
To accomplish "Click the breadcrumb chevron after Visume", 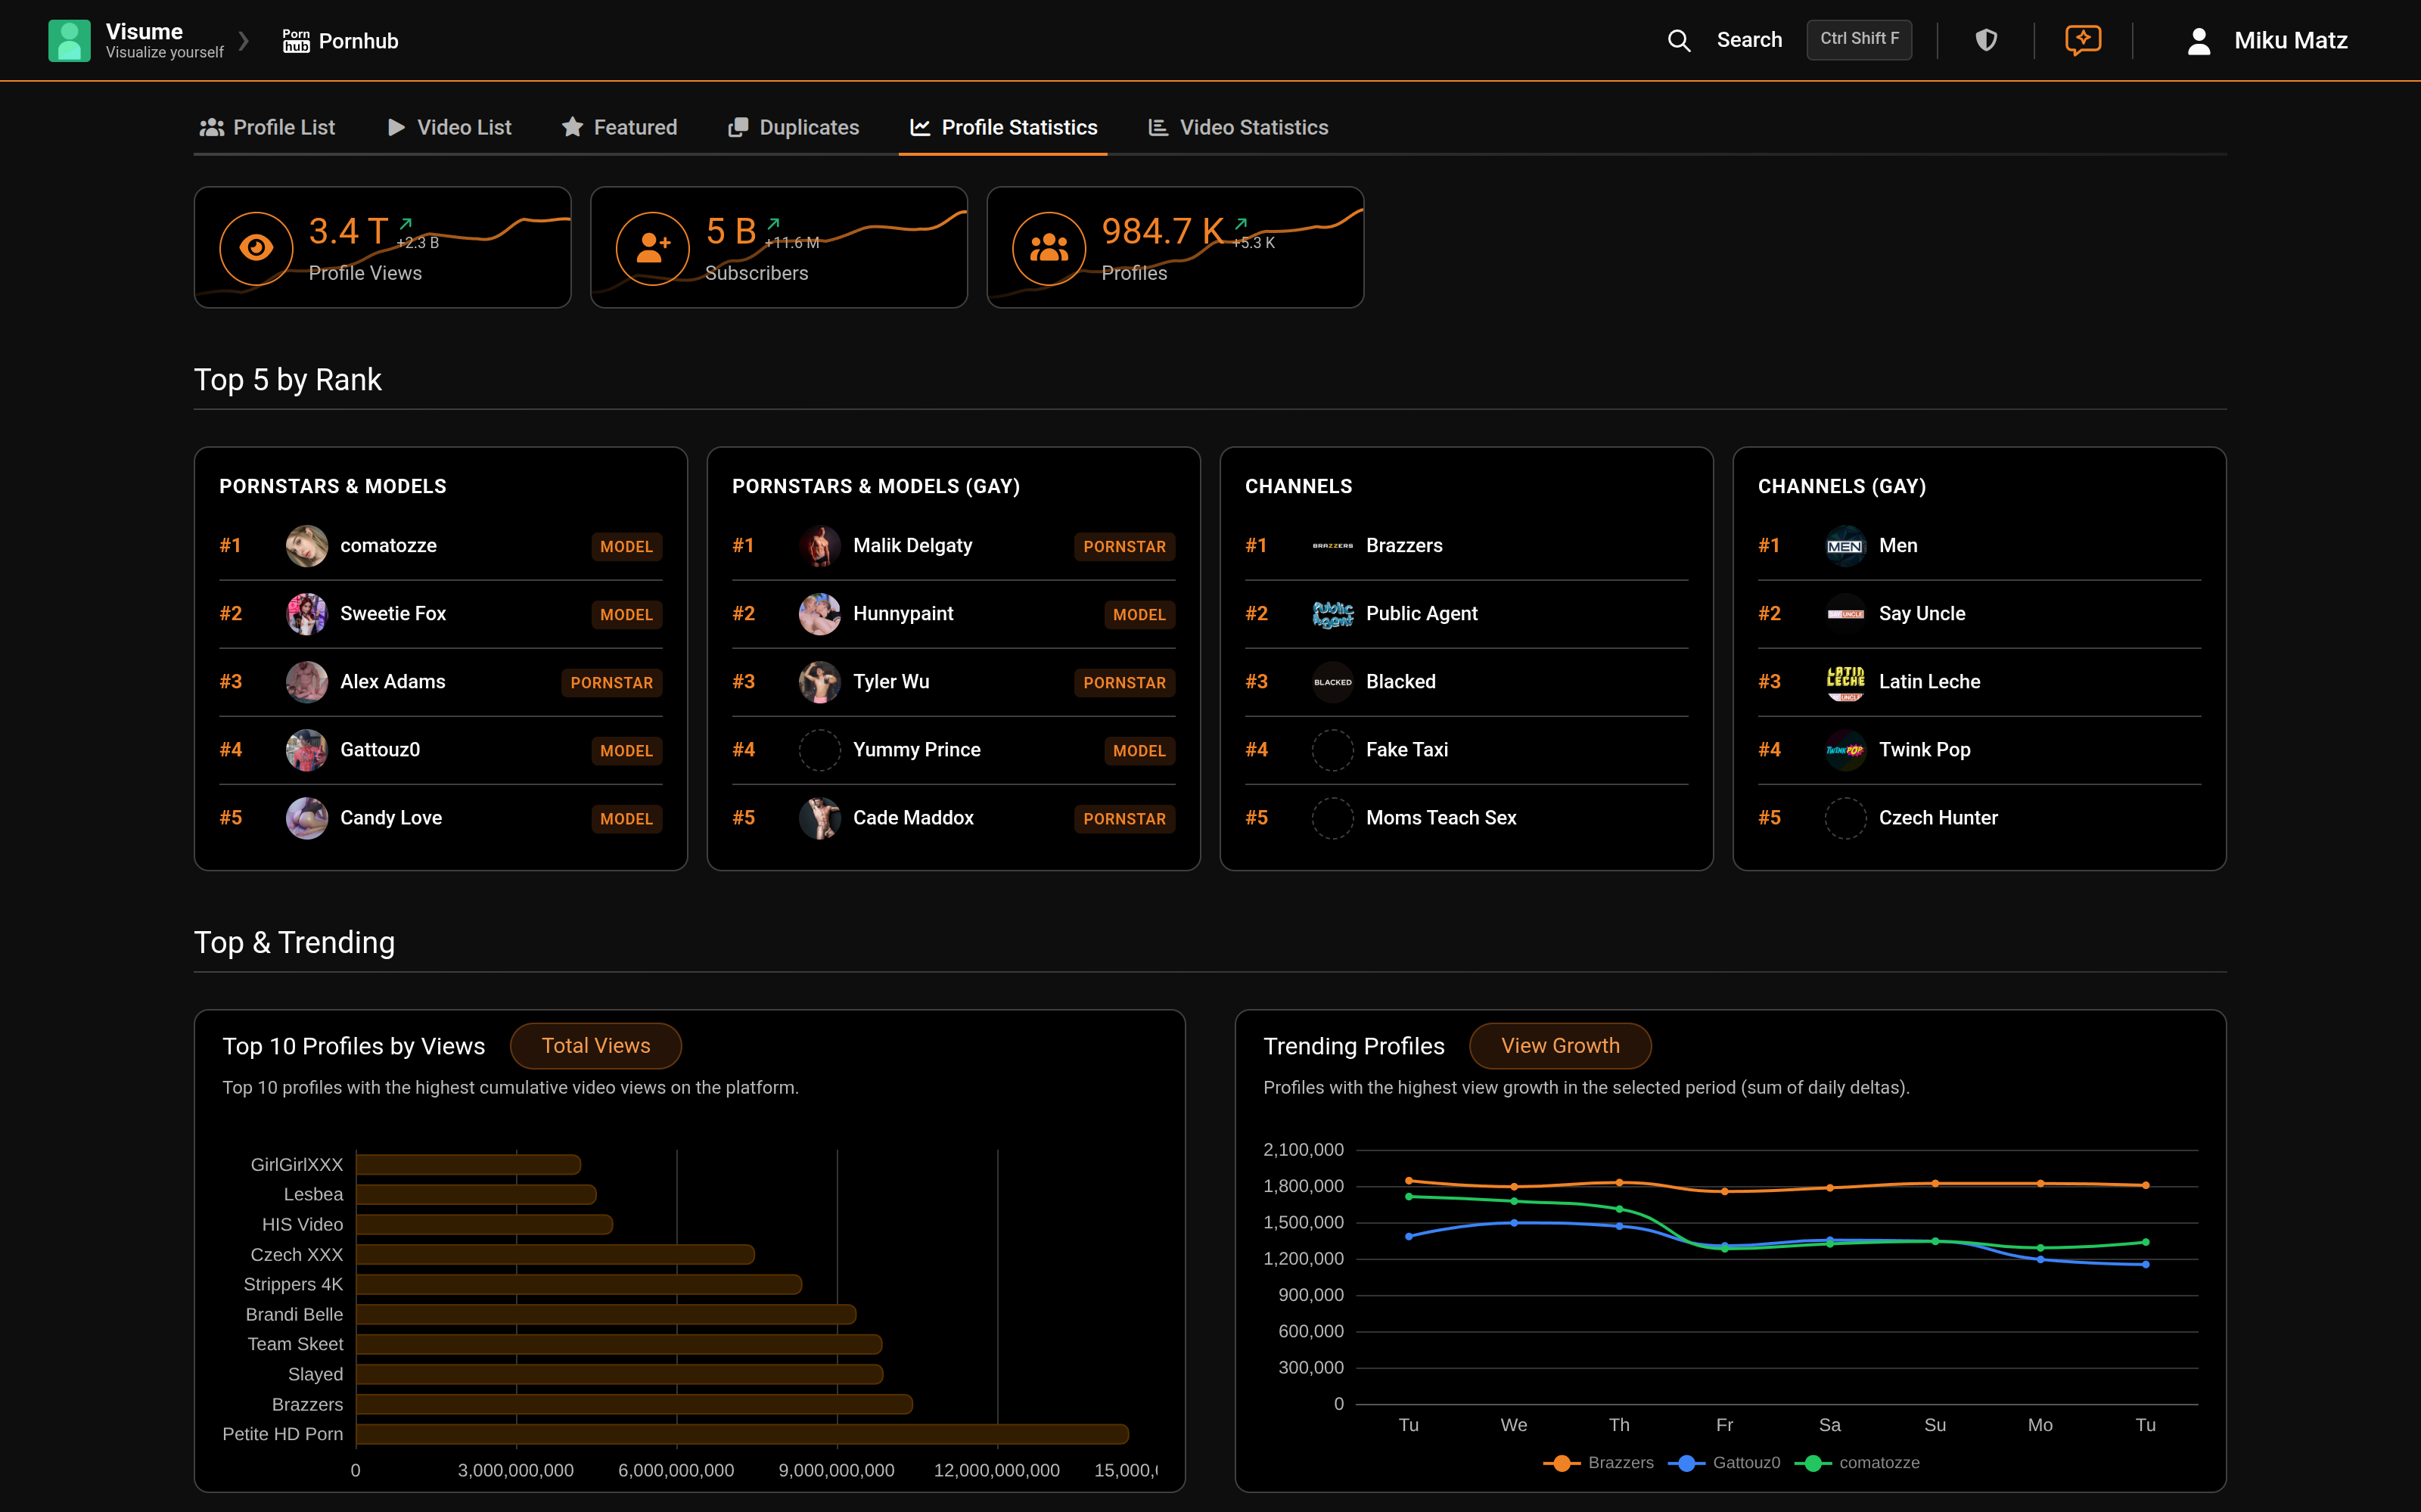I will [x=243, y=41].
